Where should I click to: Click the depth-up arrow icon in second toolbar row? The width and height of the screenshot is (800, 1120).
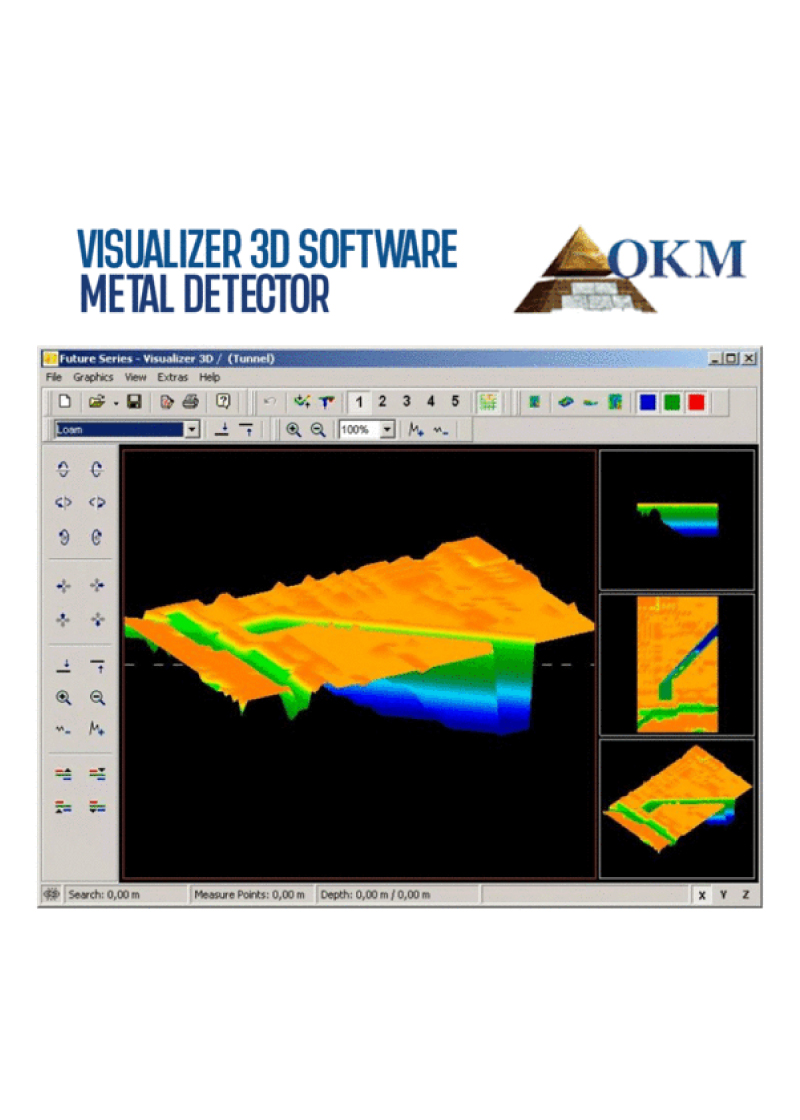point(246,429)
